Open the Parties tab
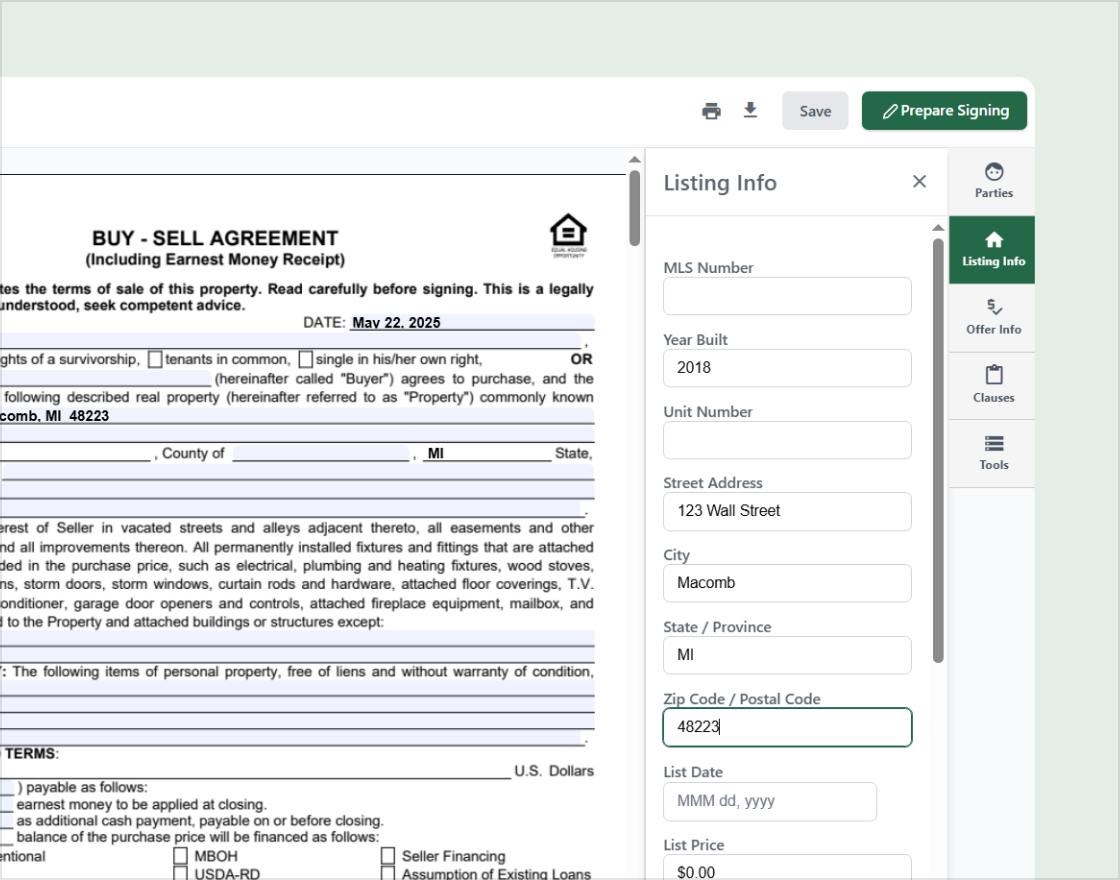1120x880 pixels. [993, 181]
